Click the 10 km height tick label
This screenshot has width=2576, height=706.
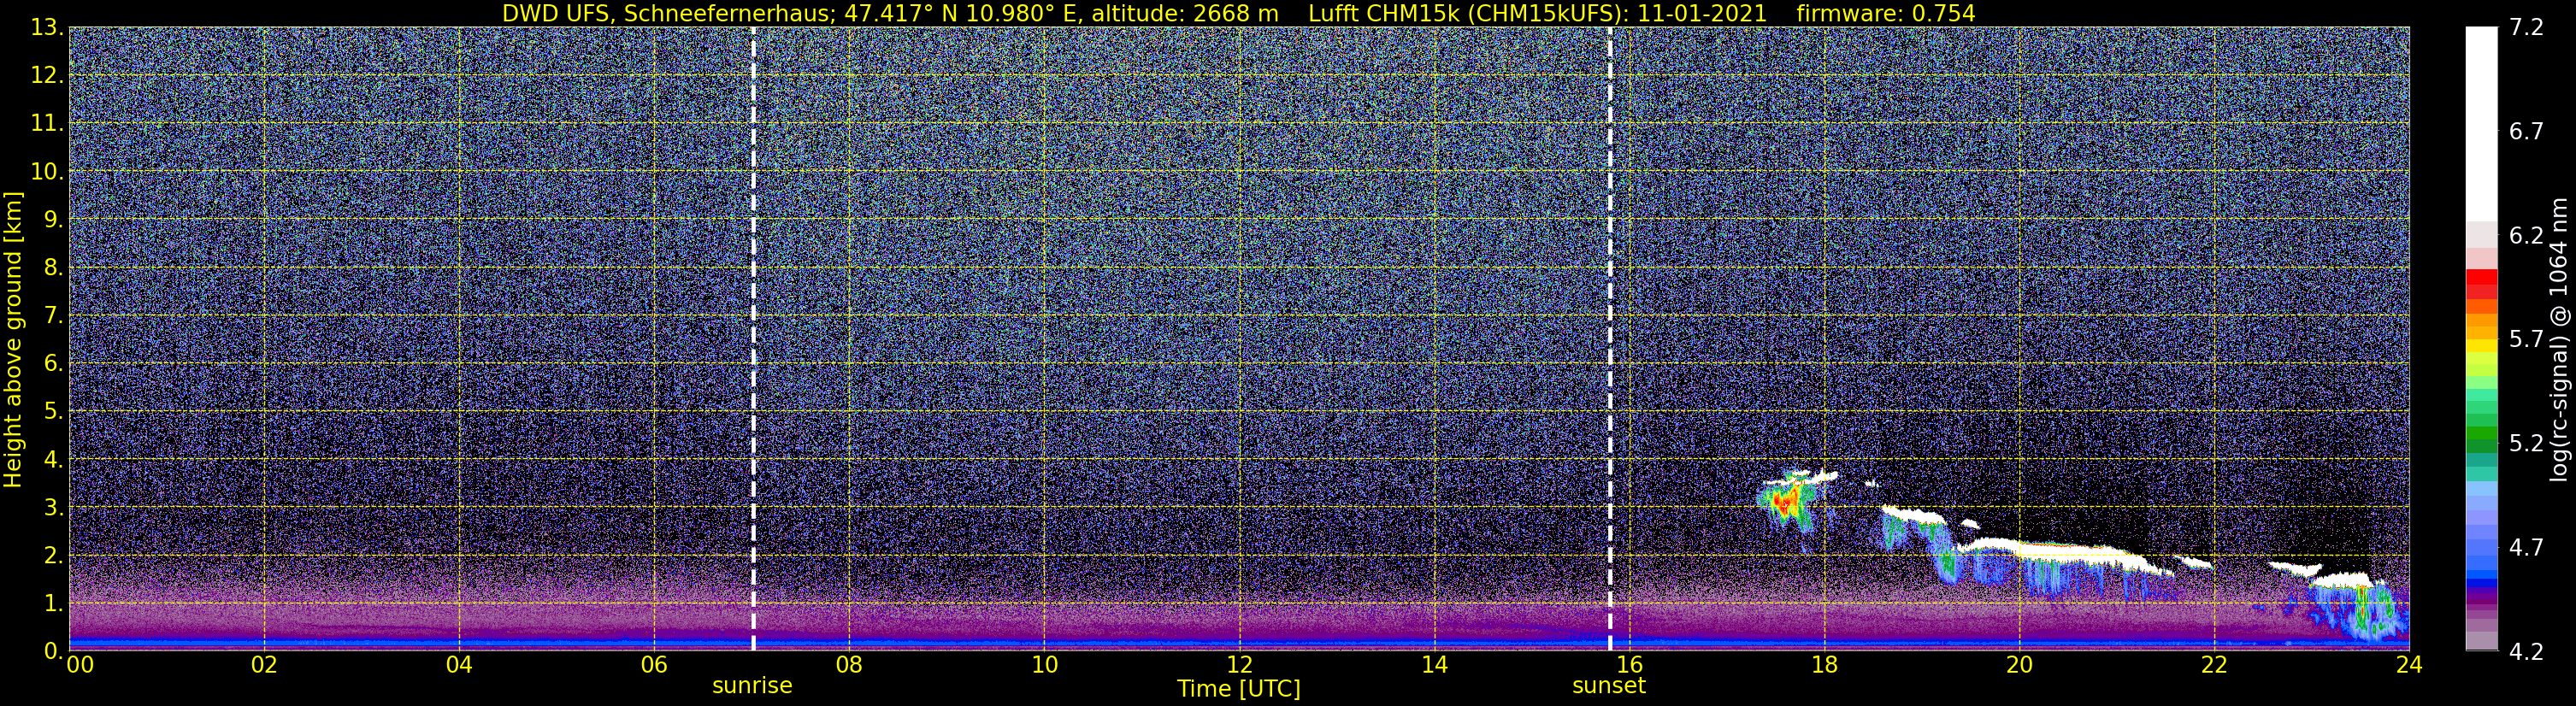(47, 172)
